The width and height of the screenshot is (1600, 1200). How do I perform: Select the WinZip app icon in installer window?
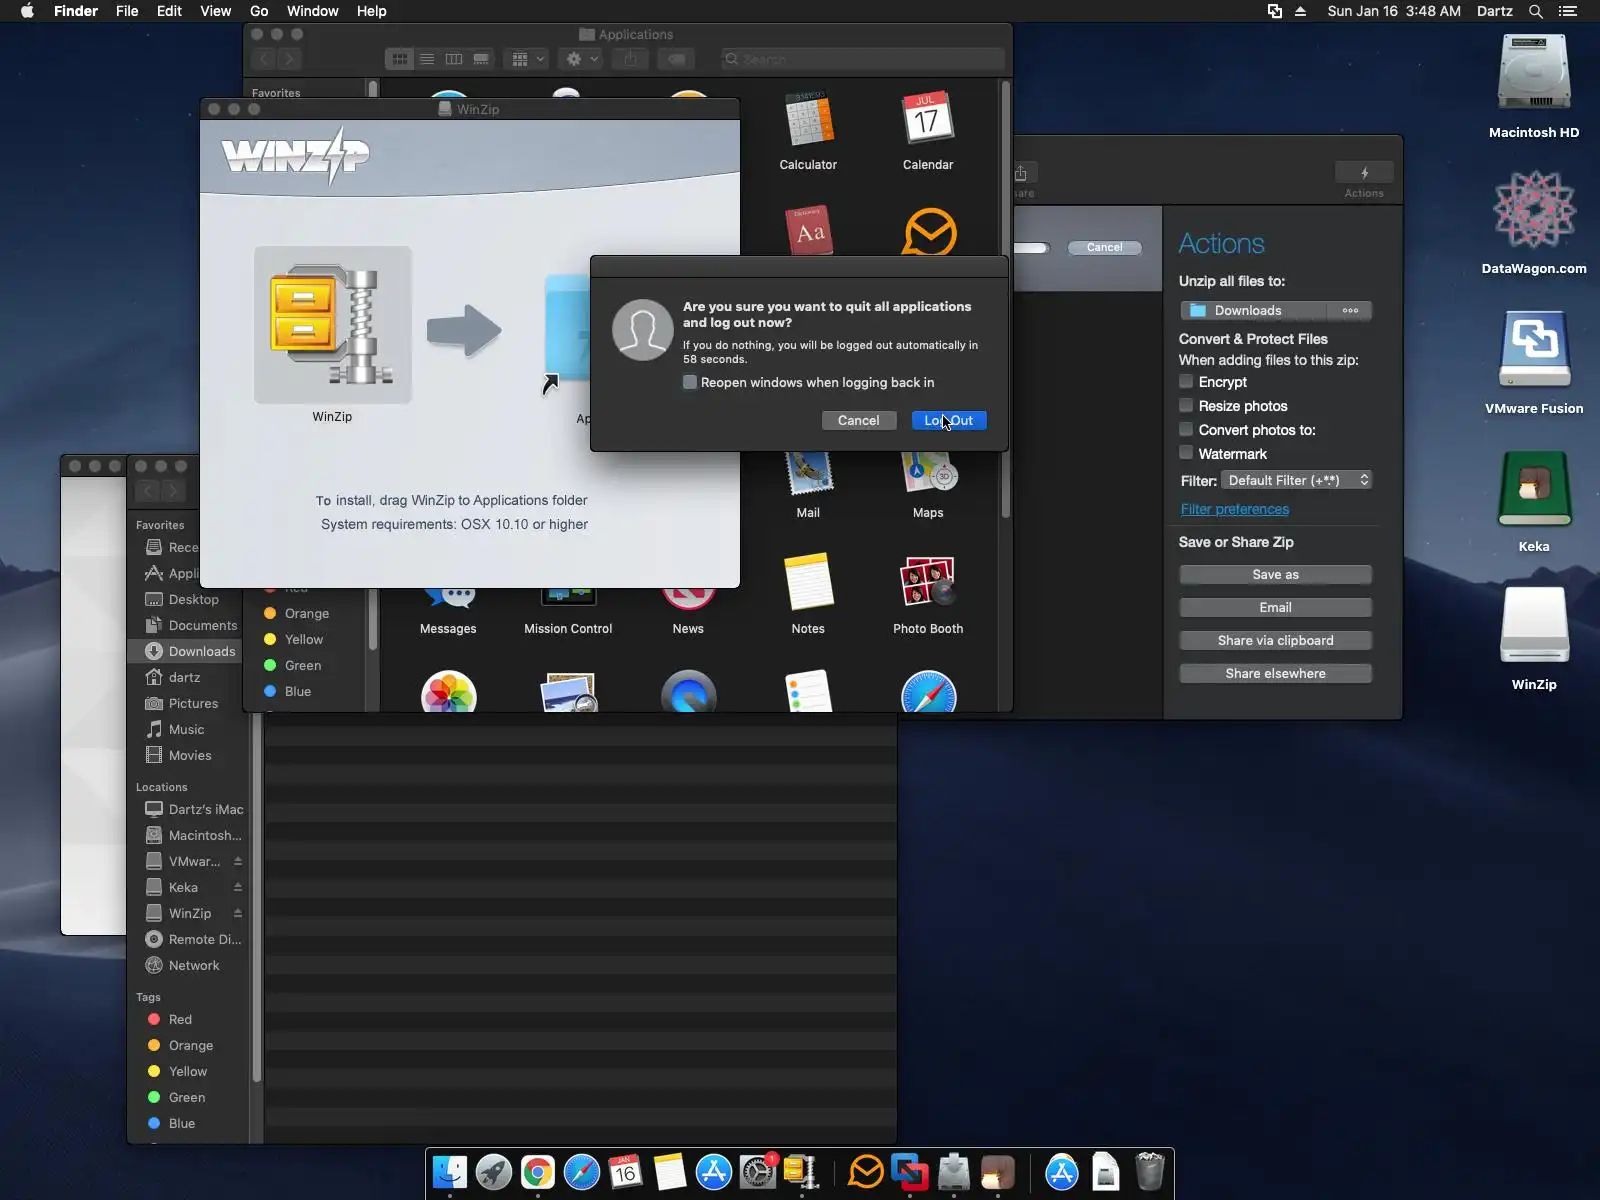coord(332,325)
